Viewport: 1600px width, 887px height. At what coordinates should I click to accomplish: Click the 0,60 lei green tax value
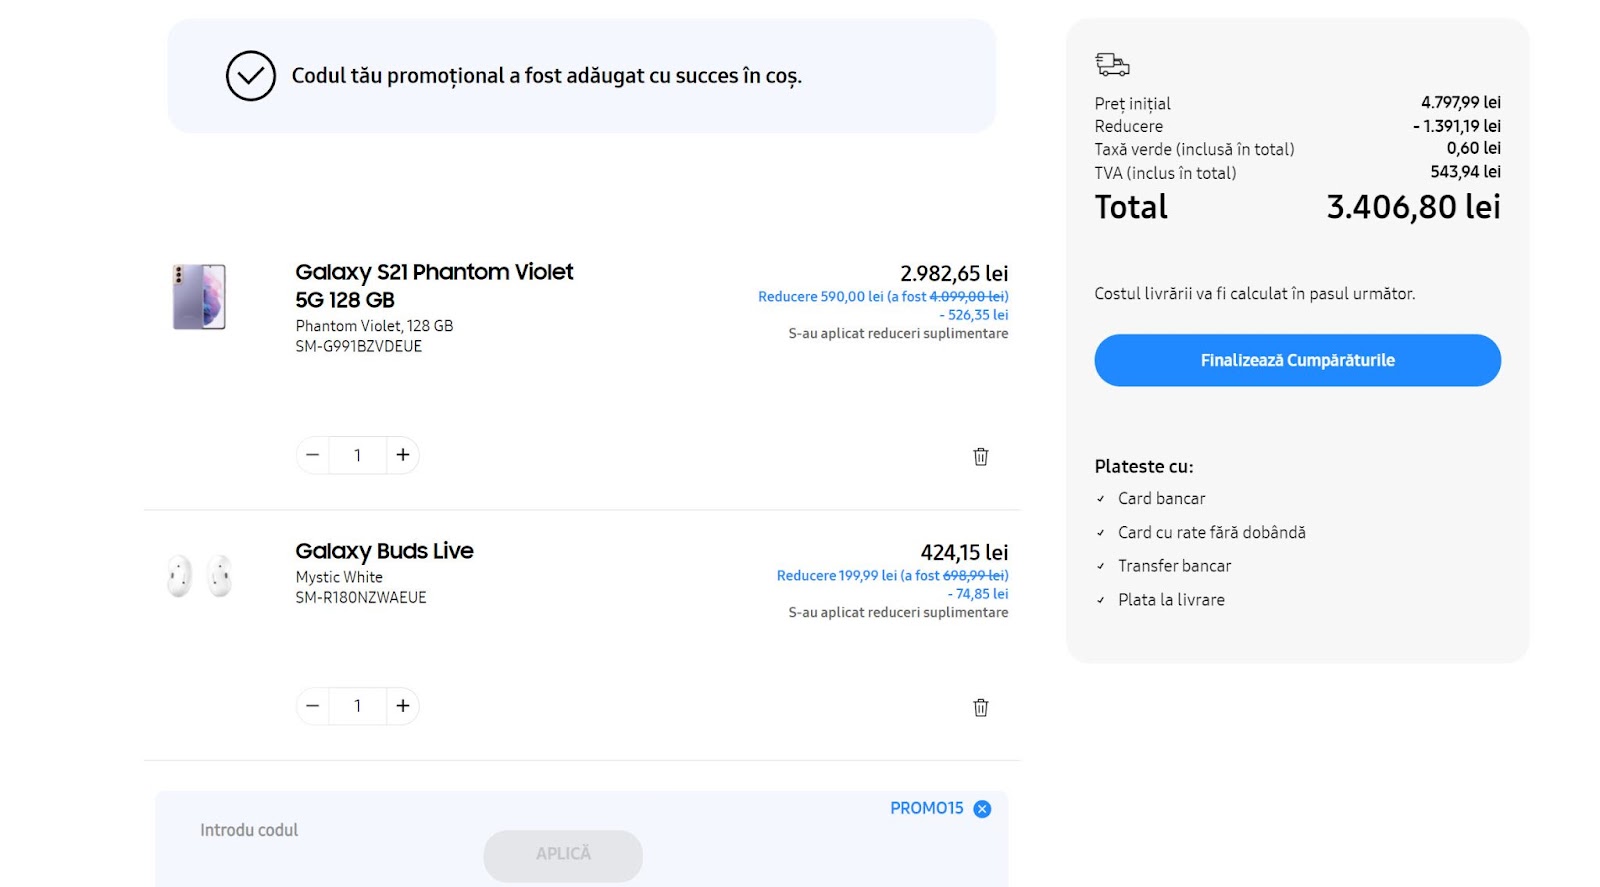pos(1473,148)
